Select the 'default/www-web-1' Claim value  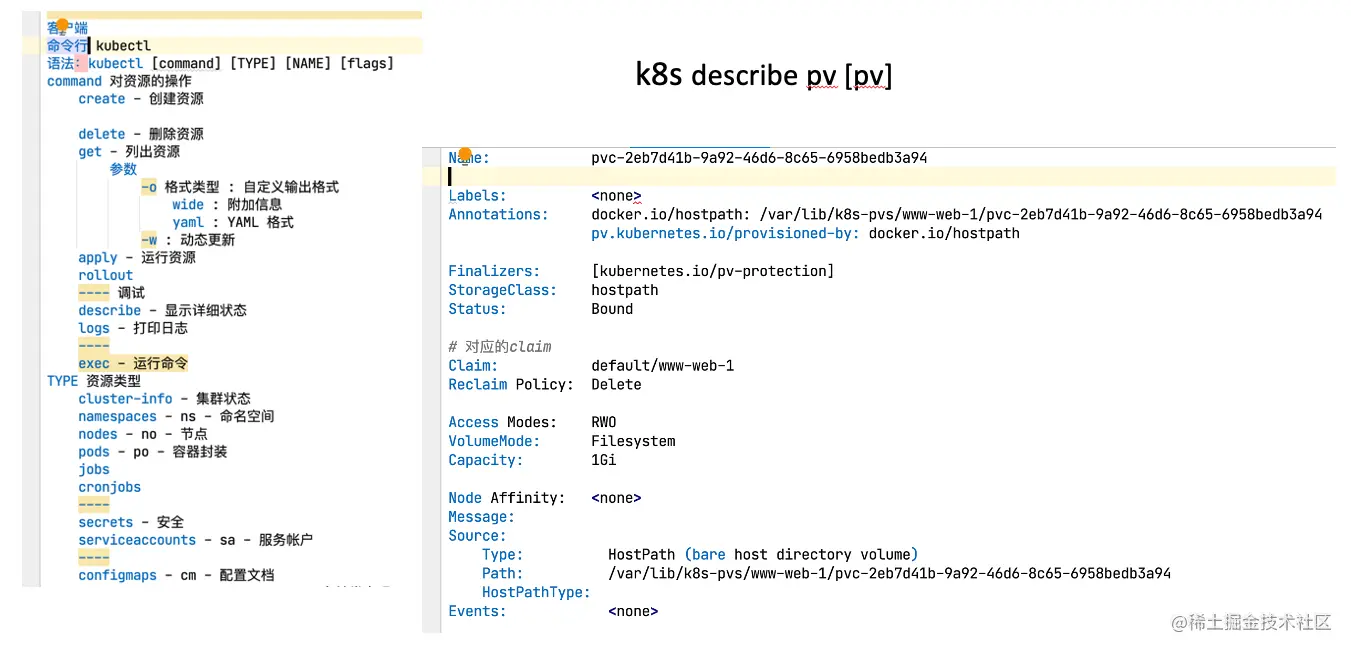pos(662,366)
